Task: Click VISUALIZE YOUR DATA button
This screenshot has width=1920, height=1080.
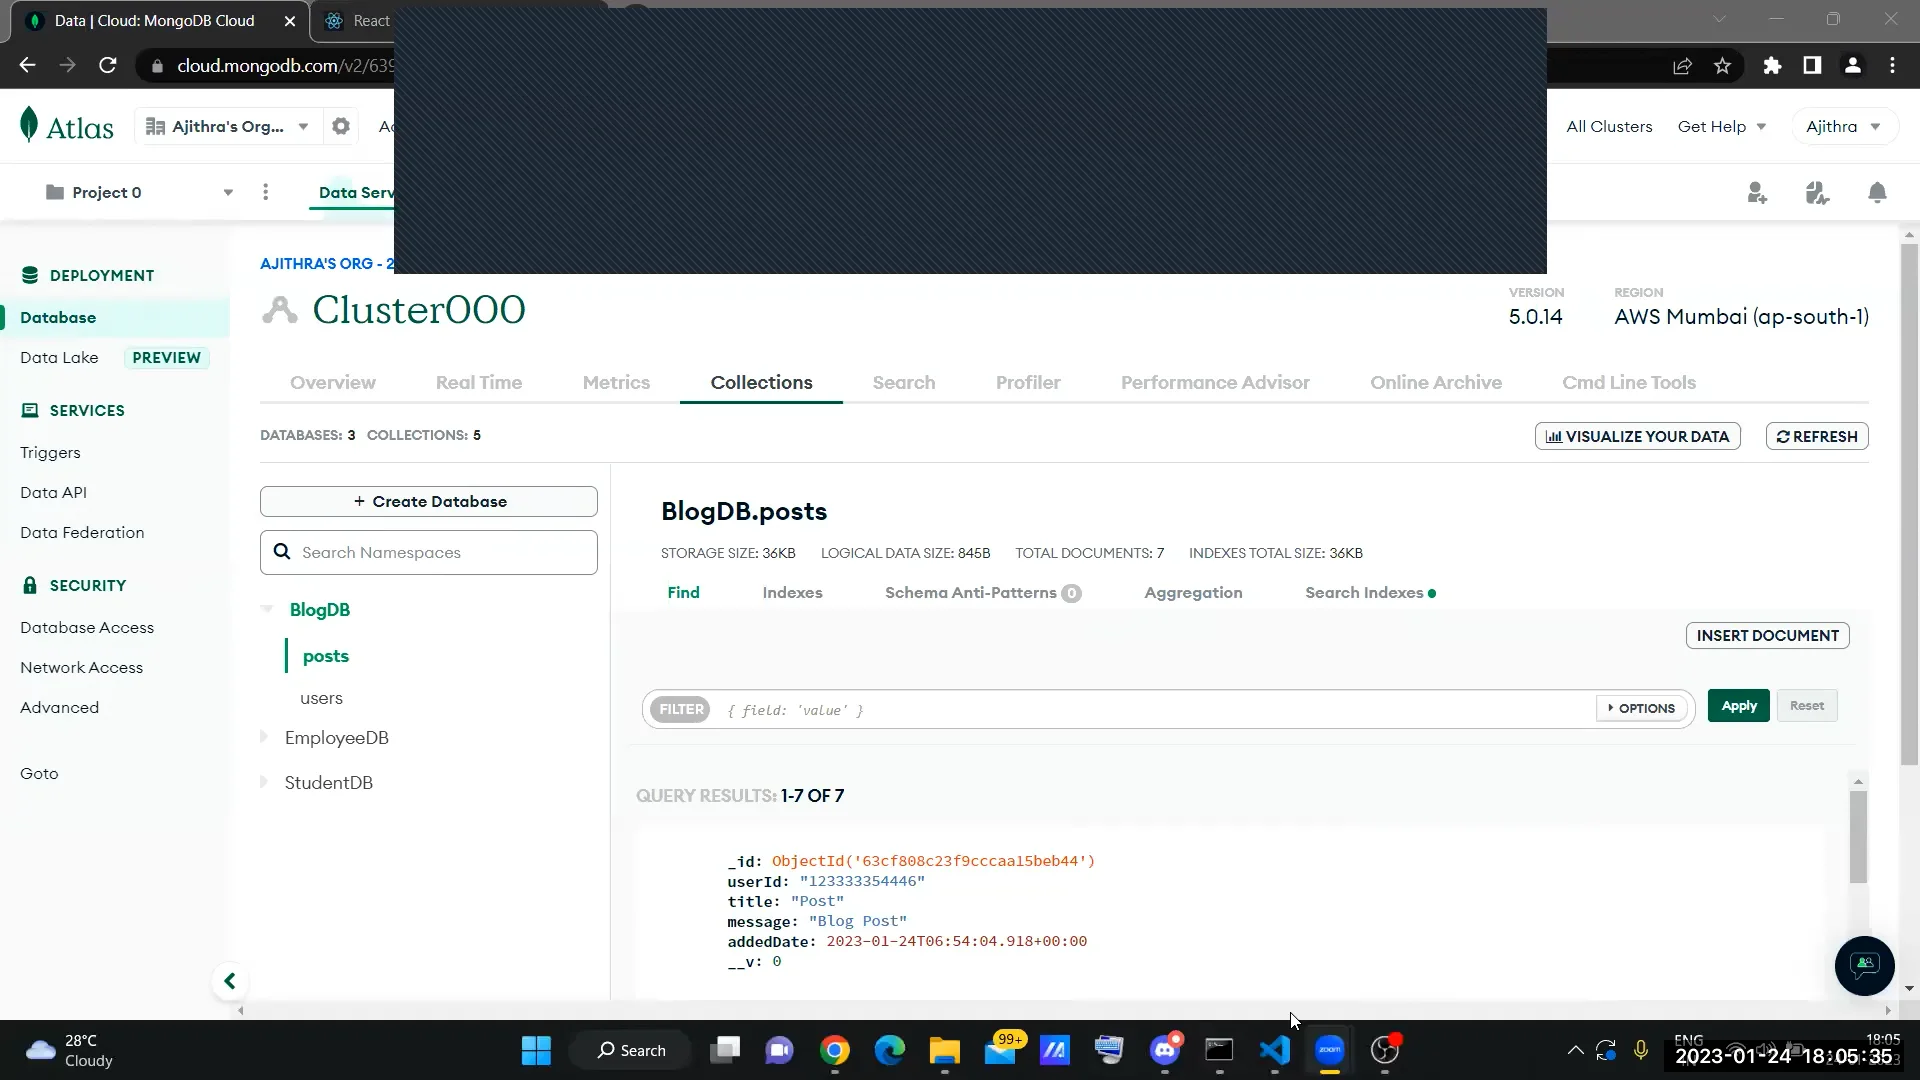Action: 1637,436
